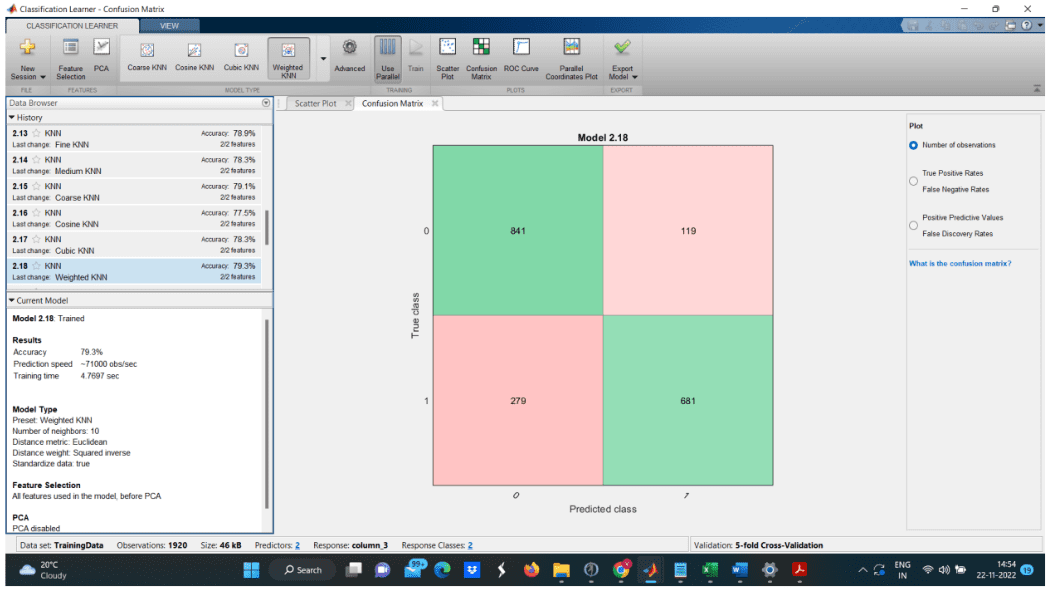Select Number of observations radio button
This screenshot has width=1049, height=591.
pos(913,145)
